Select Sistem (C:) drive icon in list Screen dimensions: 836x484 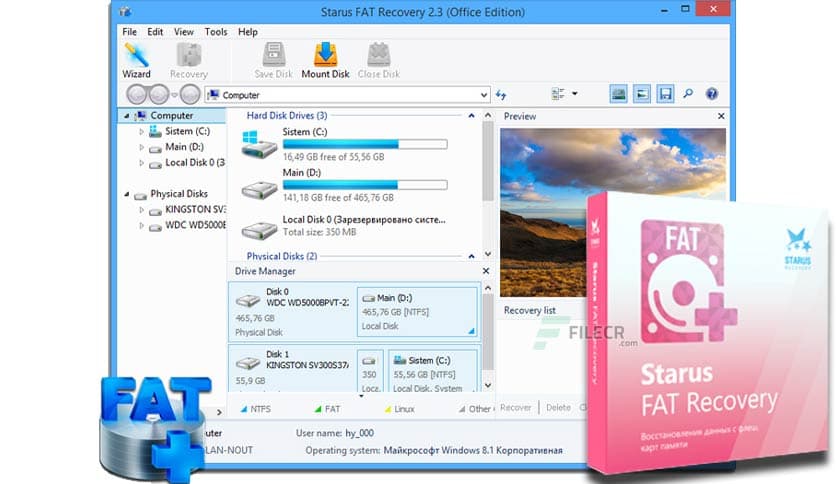pyautogui.click(x=259, y=144)
